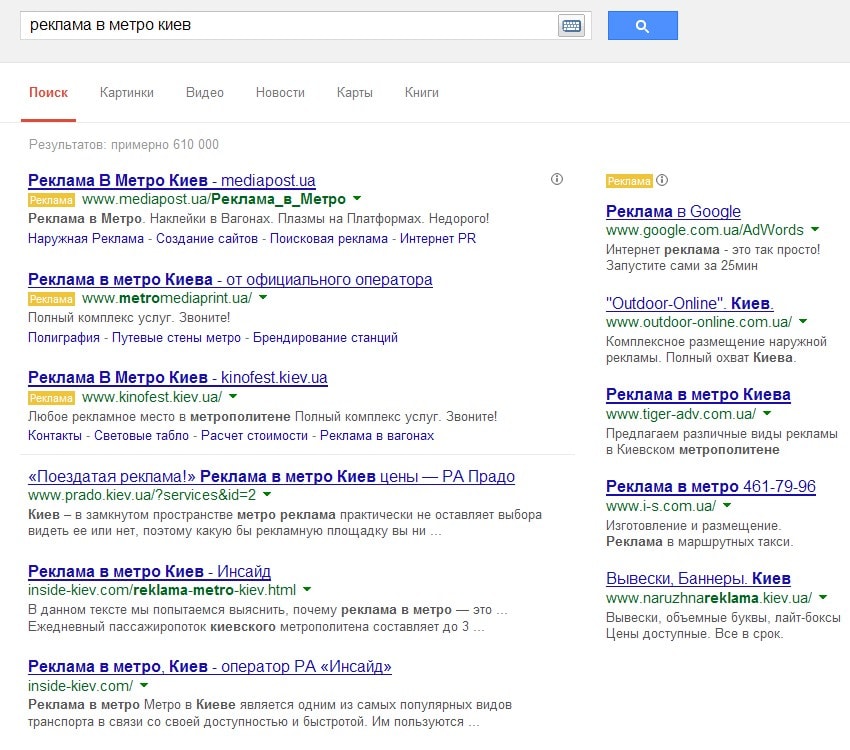Click the yellow Реклама badge beside kinofest.kiev.ua
The image size is (850, 750).
pyautogui.click(x=51, y=398)
